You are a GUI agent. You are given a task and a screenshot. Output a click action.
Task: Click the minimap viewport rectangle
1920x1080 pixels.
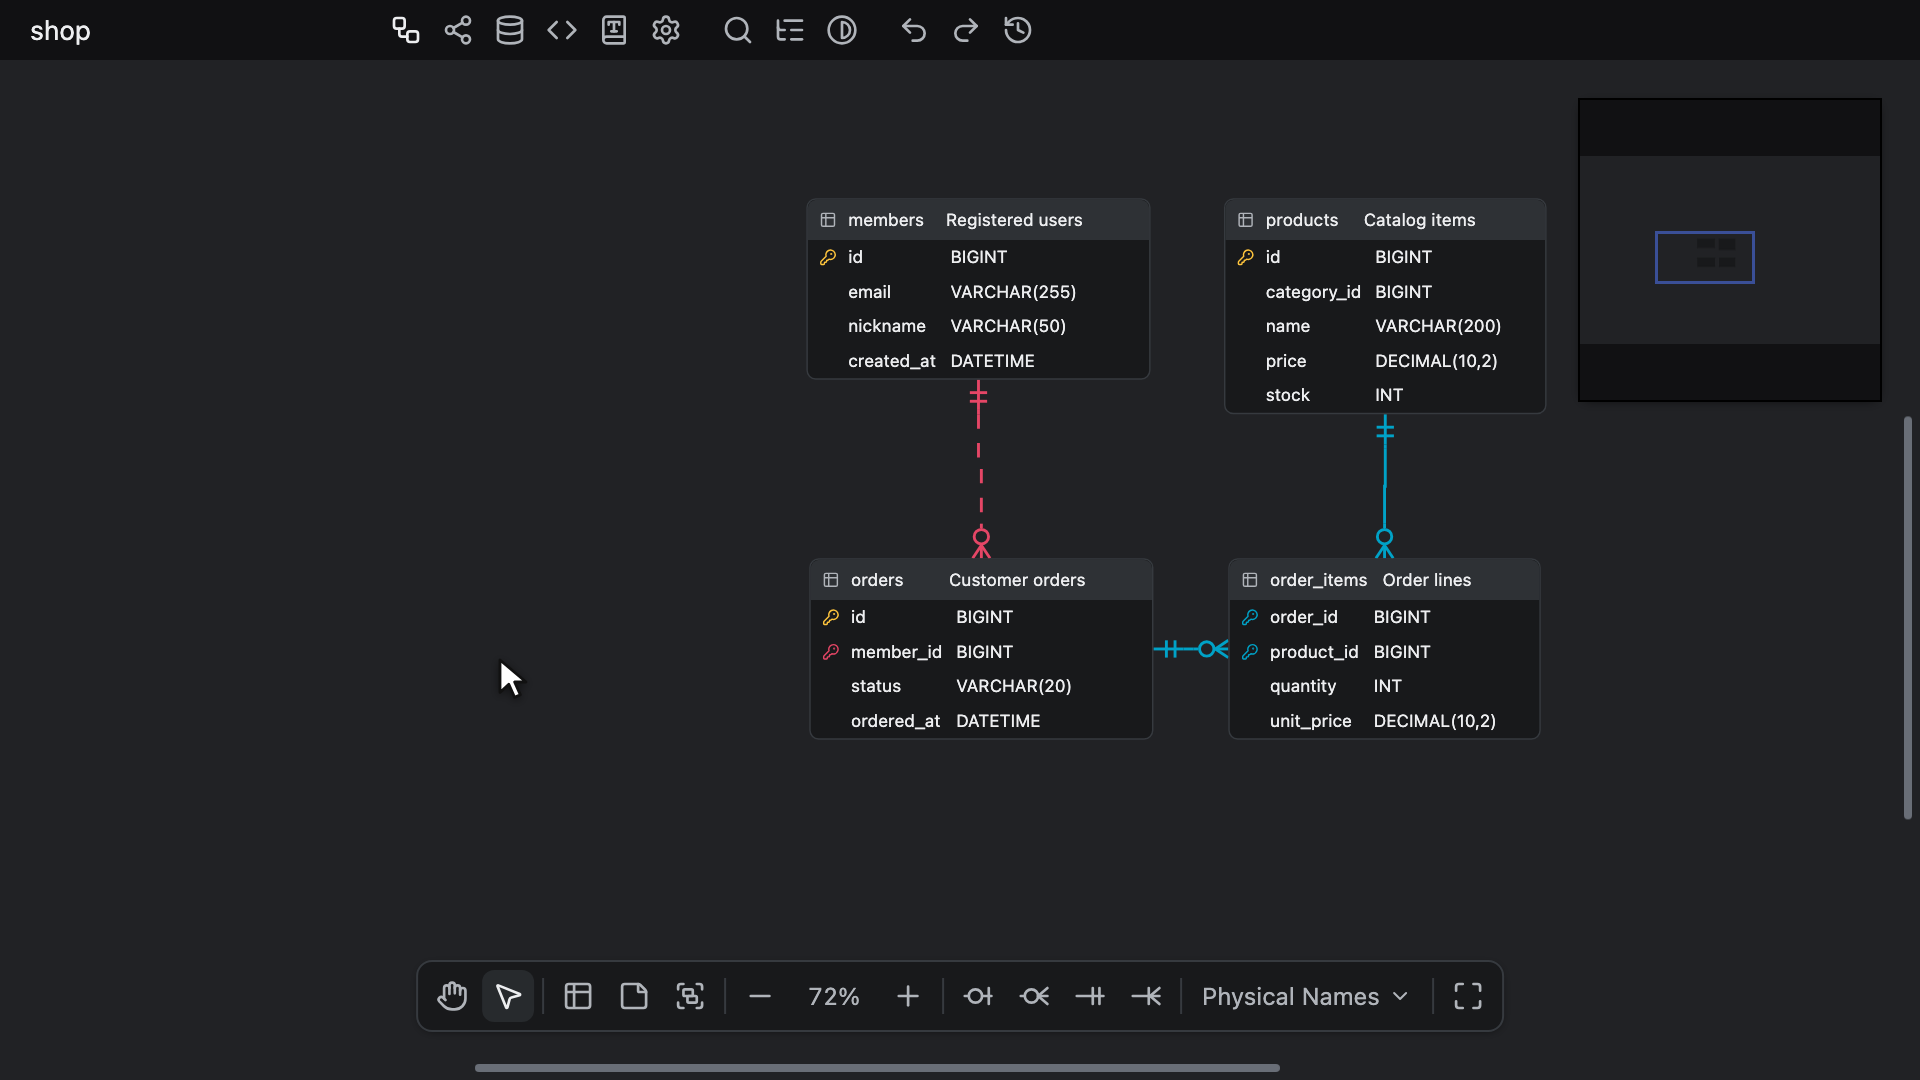coord(1704,257)
